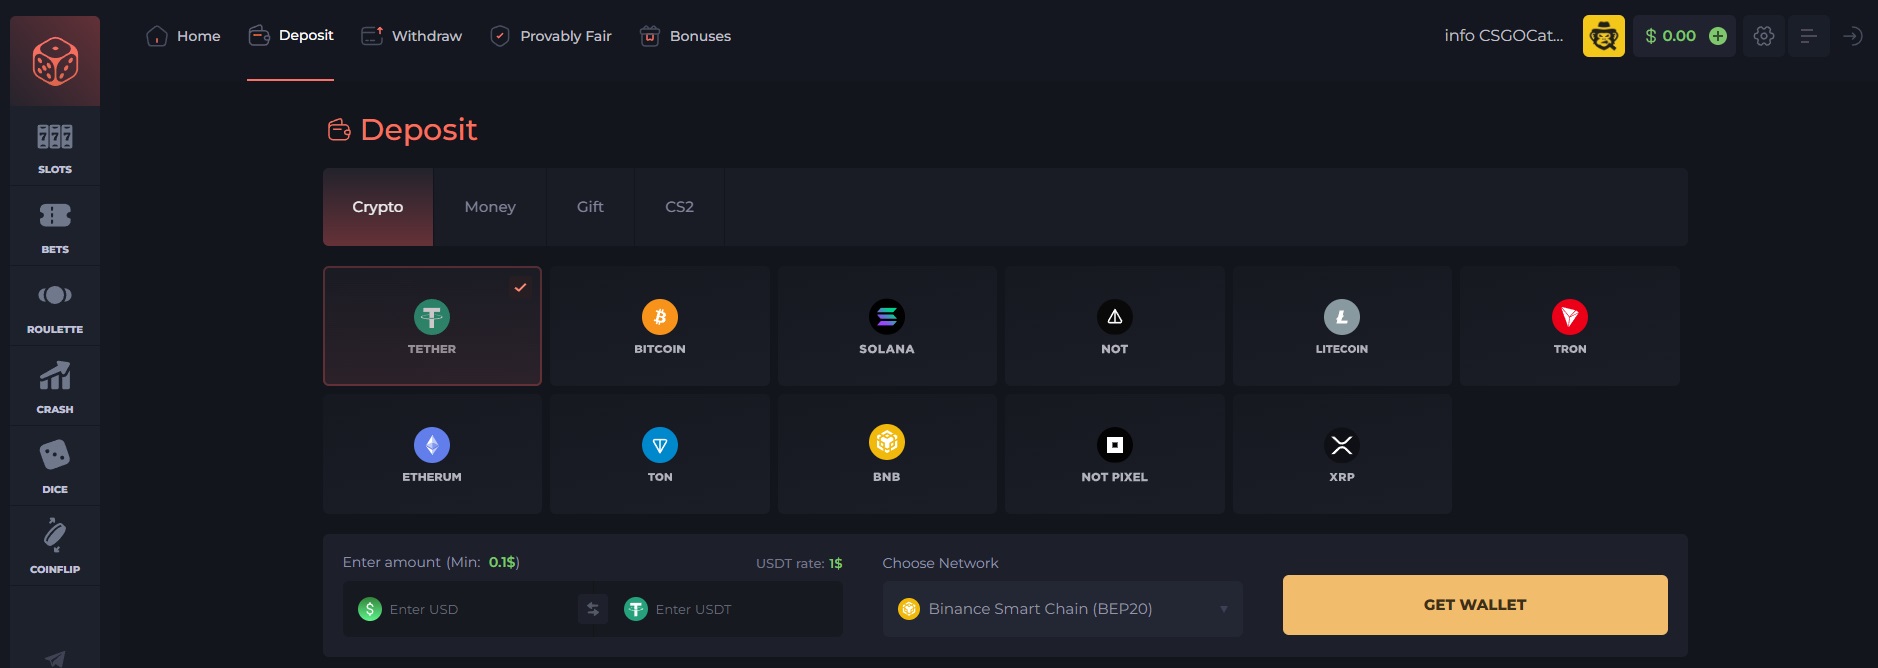Expand the Choose Network dropdown
This screenshot has width=1878, height=668.
click(1062, 609)
